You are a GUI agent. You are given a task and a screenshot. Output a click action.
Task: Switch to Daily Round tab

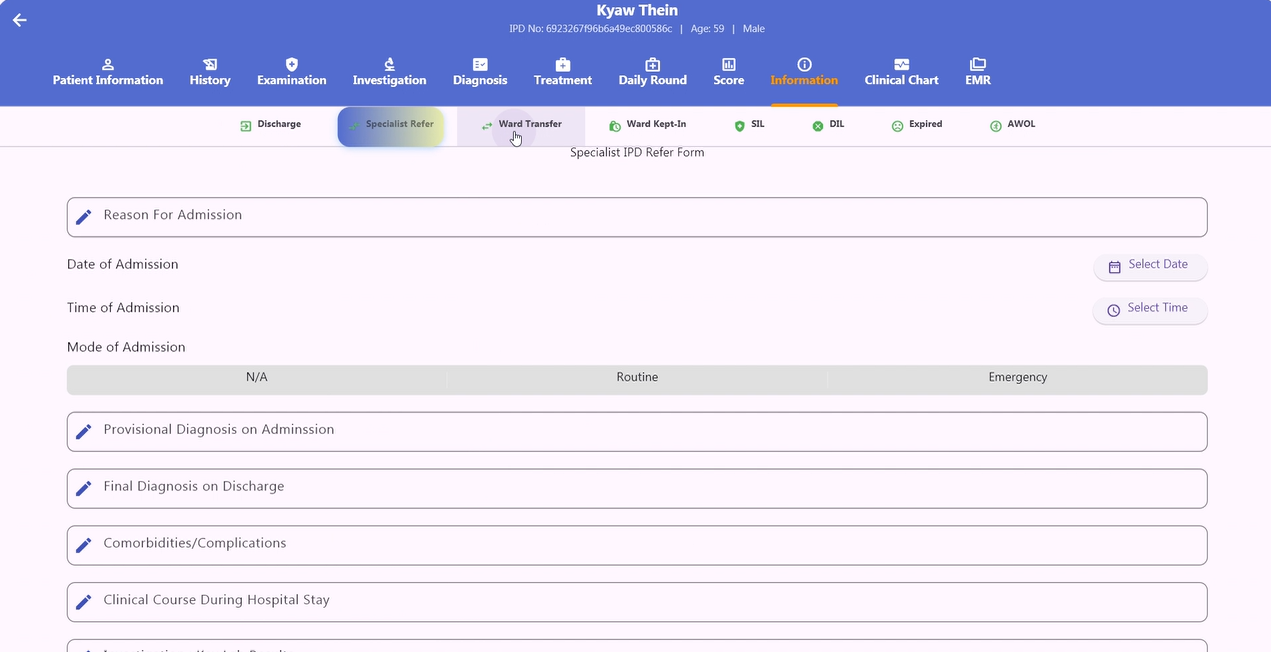click(x=653, y=72)
